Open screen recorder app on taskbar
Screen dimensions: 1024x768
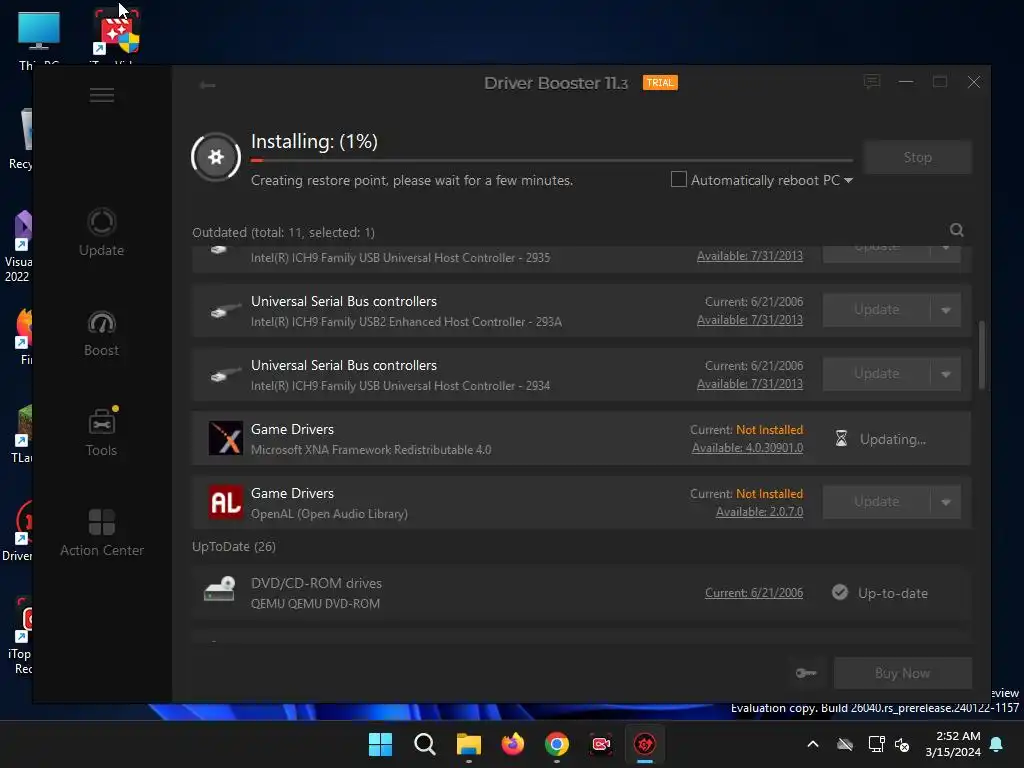(601, 744)
